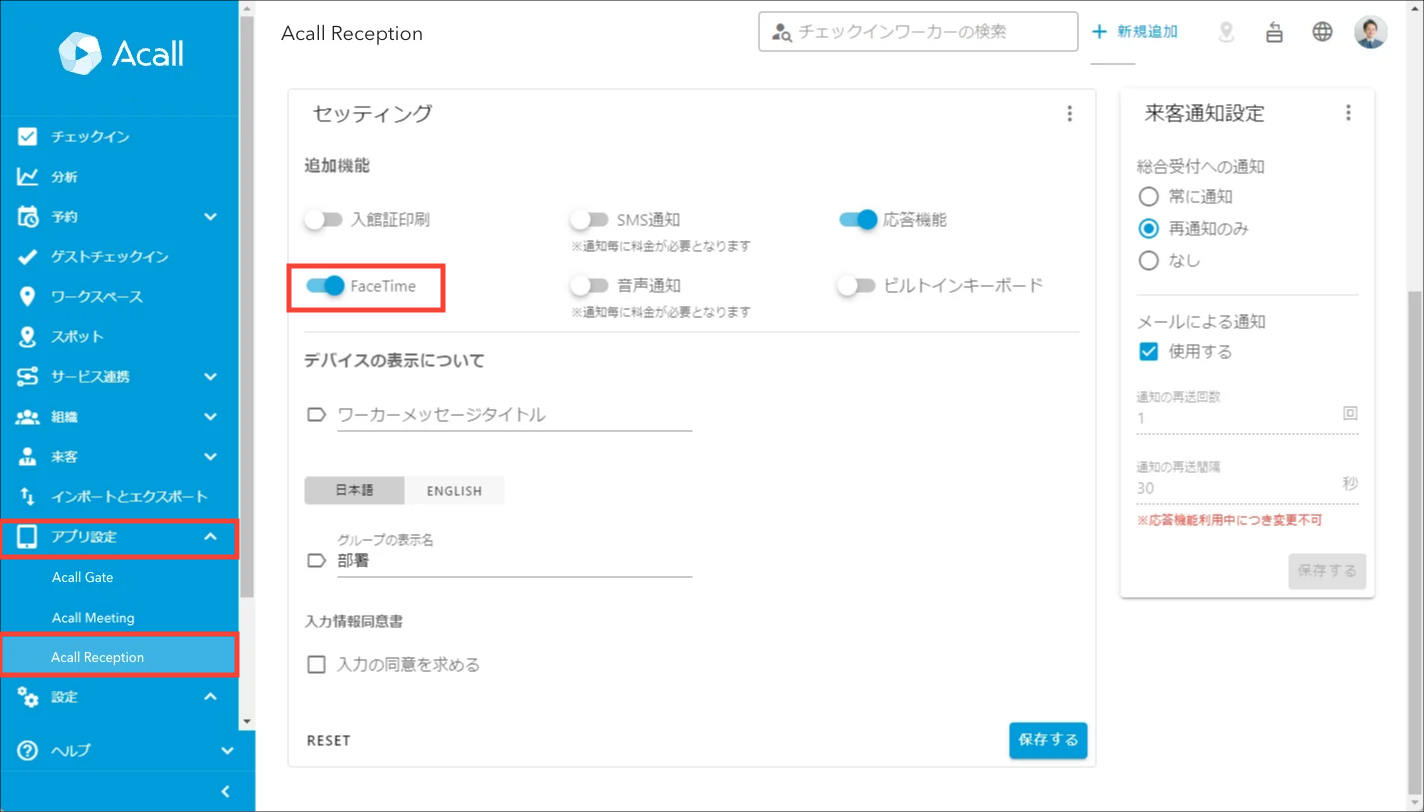Click the 通知の再送回数 field
Viewport: 1424px width, 812px height.
click(x=1247, y=418)
